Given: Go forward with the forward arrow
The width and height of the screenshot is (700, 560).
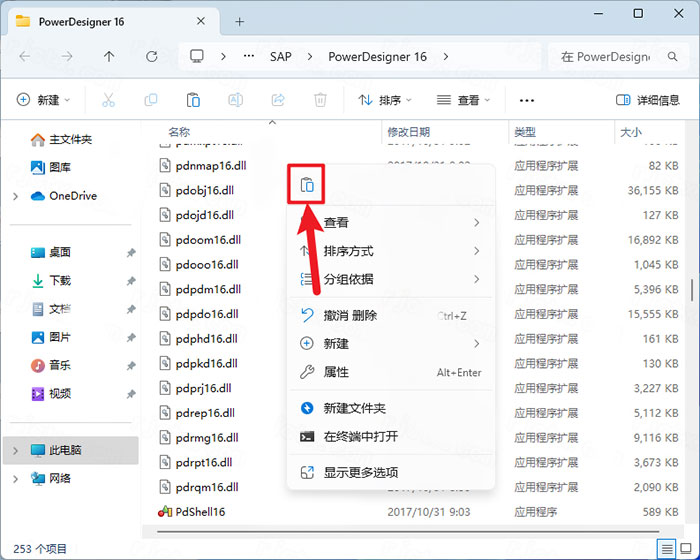Looking at the screenshot, I should click(67, 57).
